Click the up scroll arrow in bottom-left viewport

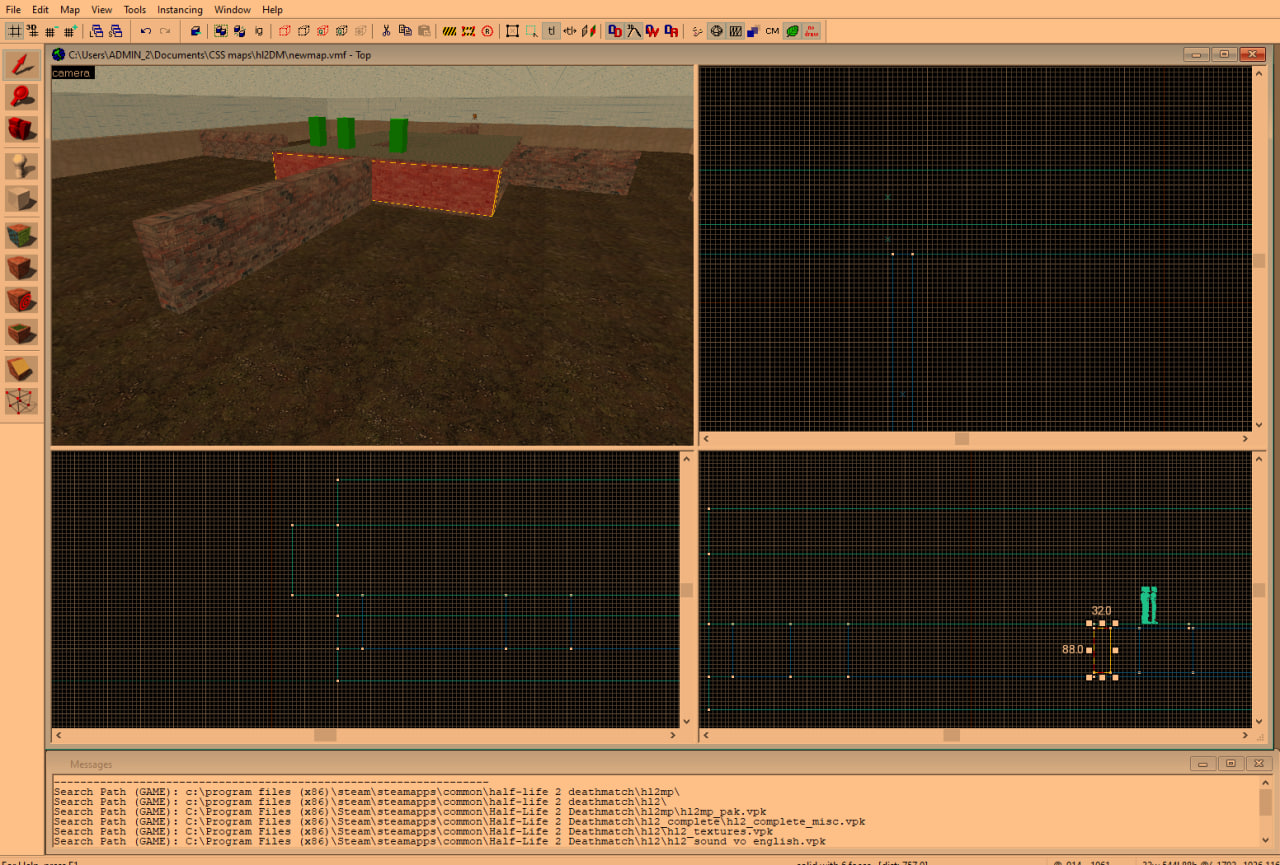click(x=686, y=459)
